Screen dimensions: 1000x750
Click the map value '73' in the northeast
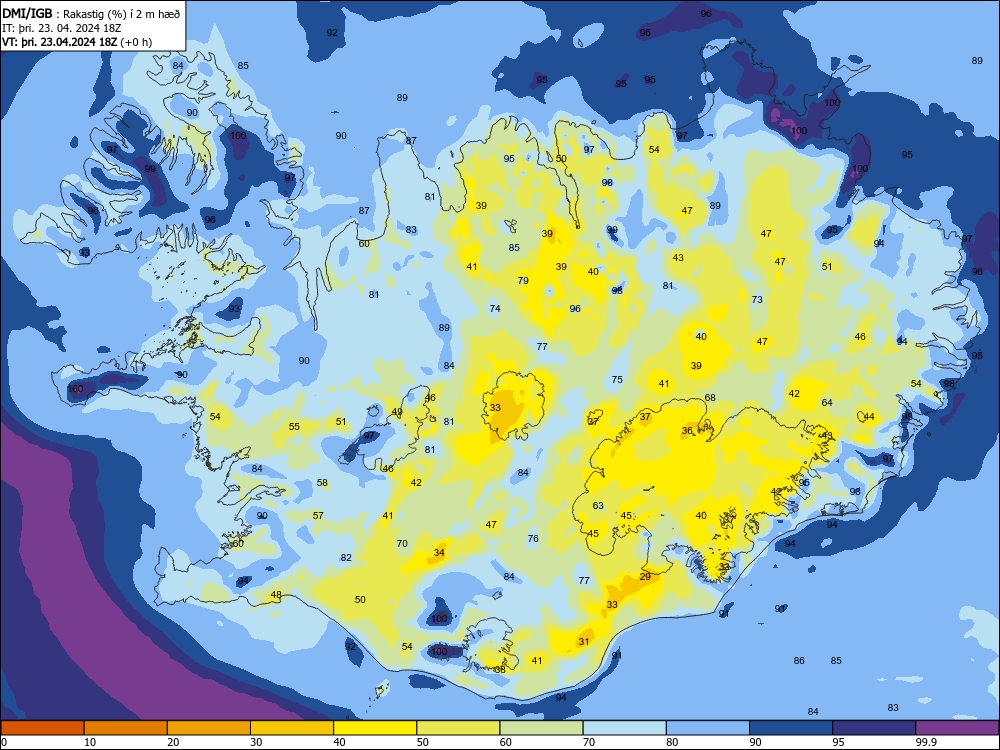[757, 299]
